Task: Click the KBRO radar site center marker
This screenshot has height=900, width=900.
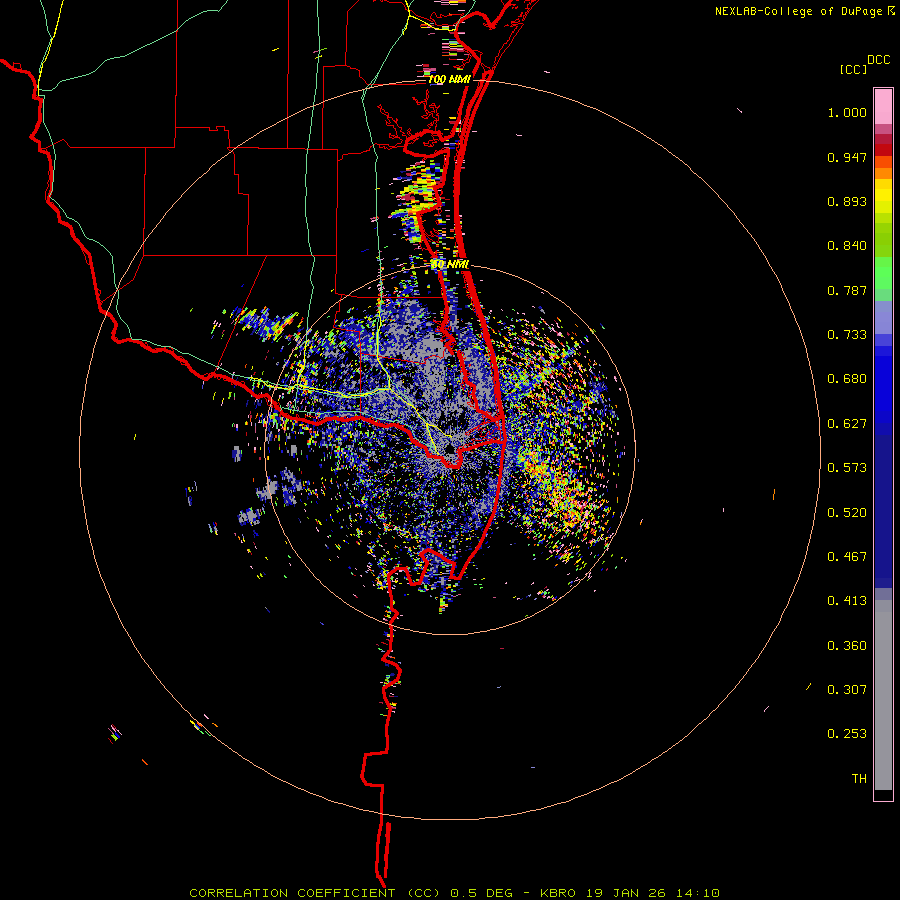Action: coord(450,449)
